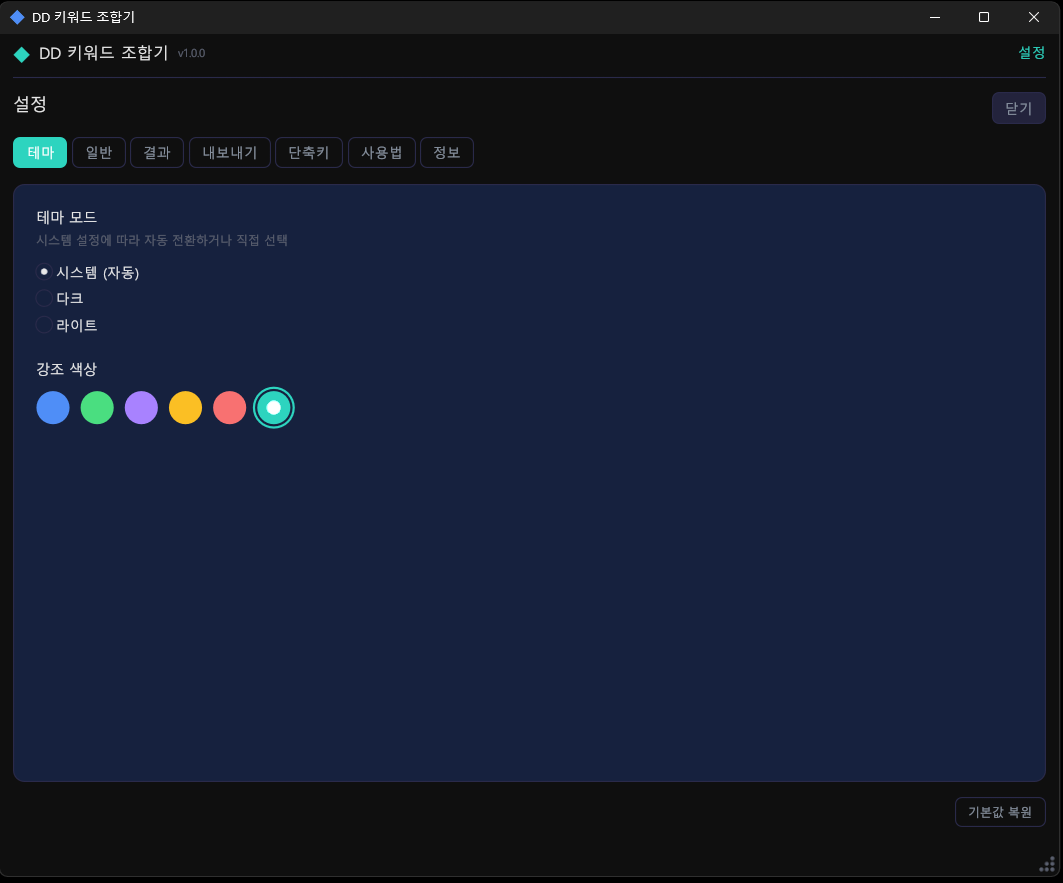This screenshot has width=1063, height=883.
Task: Click the teal diamond app logo
Action: (x=22, y=54)
